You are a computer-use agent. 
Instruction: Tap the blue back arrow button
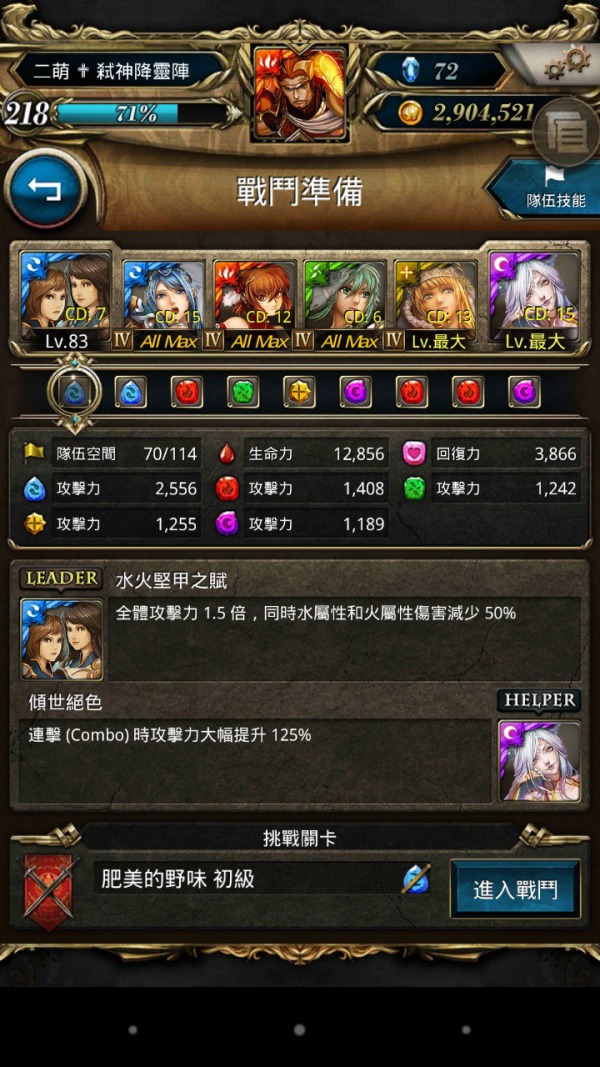[x=45, y=190]
